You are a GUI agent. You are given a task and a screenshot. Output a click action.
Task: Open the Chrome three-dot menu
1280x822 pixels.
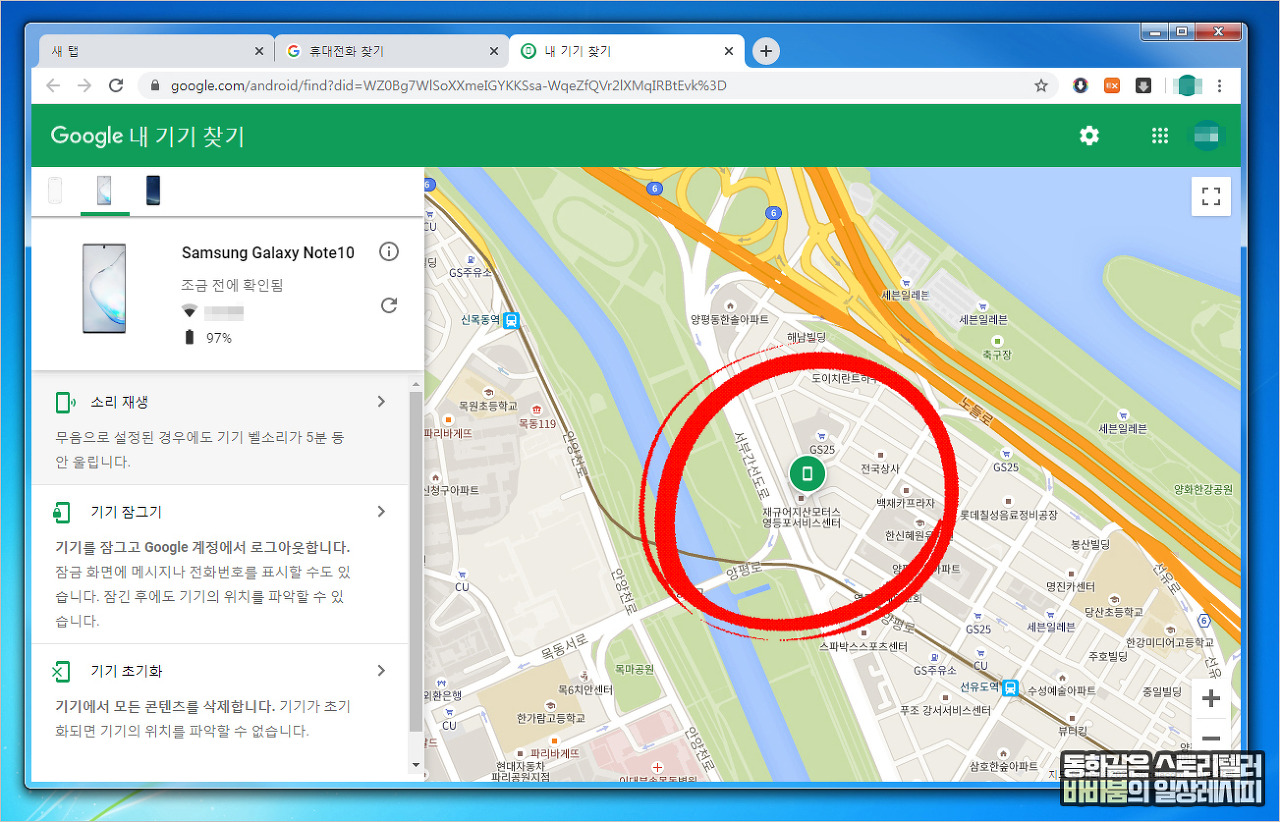tap(1219, 86)
